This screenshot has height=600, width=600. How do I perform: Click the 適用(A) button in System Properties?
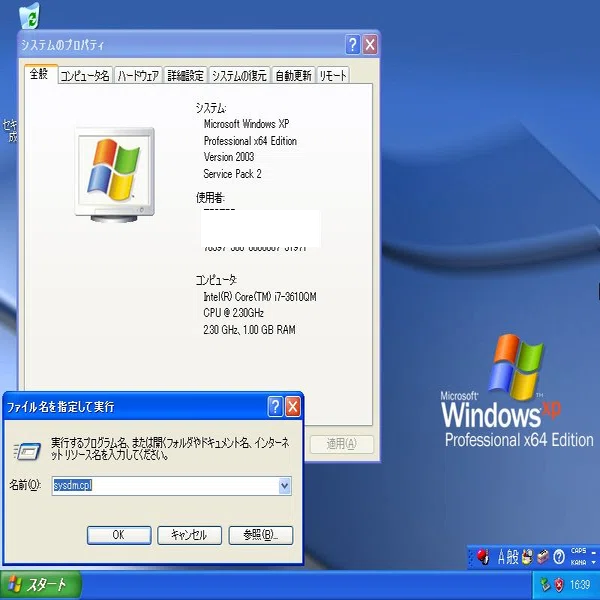click(x=341, y=444)
